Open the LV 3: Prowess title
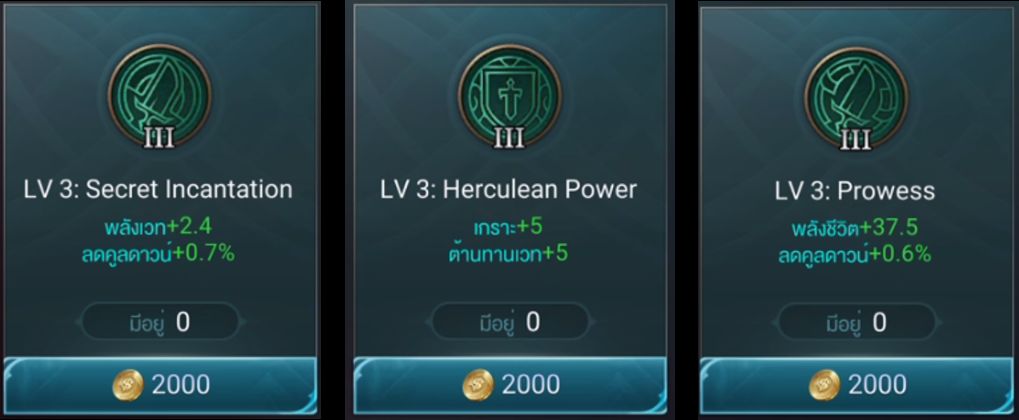This screenshot has width=1019, height=420. pos(855,190)
